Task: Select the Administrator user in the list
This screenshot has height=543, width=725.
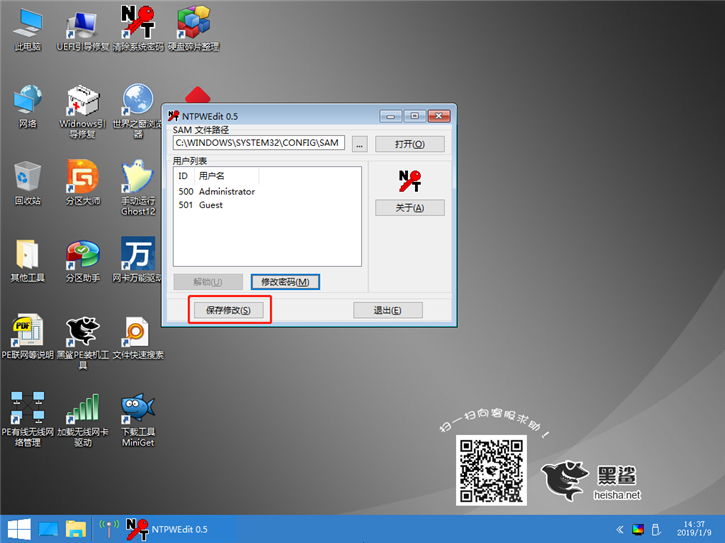Action: [x=226, y=191]
